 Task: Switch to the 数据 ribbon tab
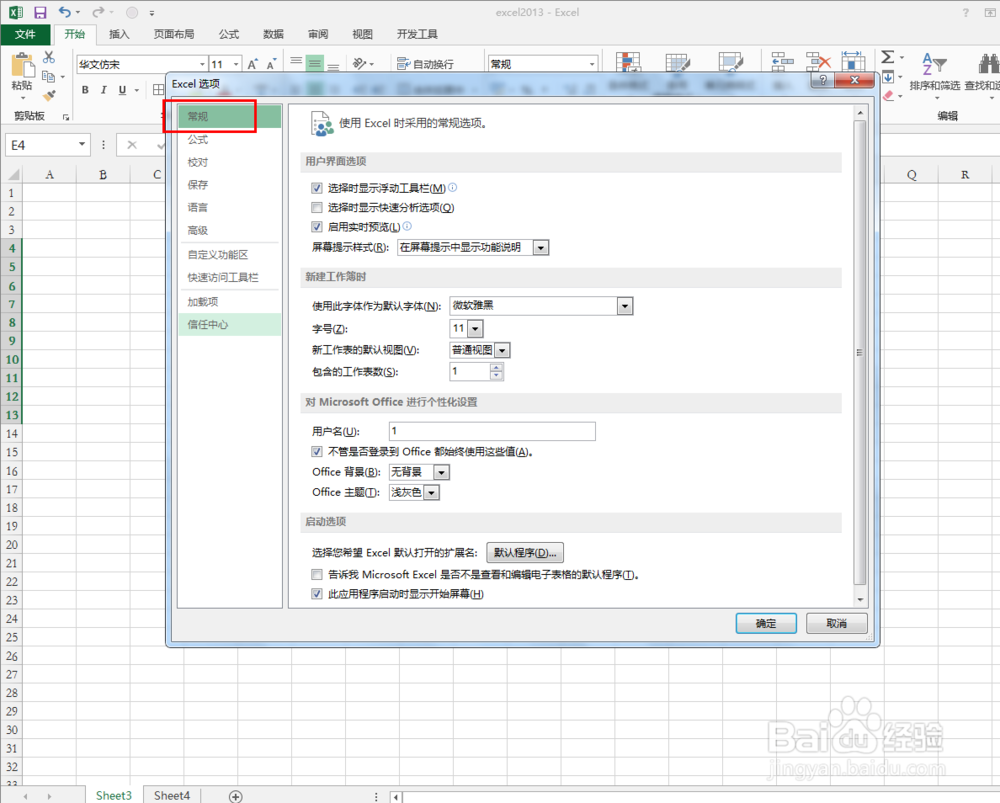pos(273,34)
